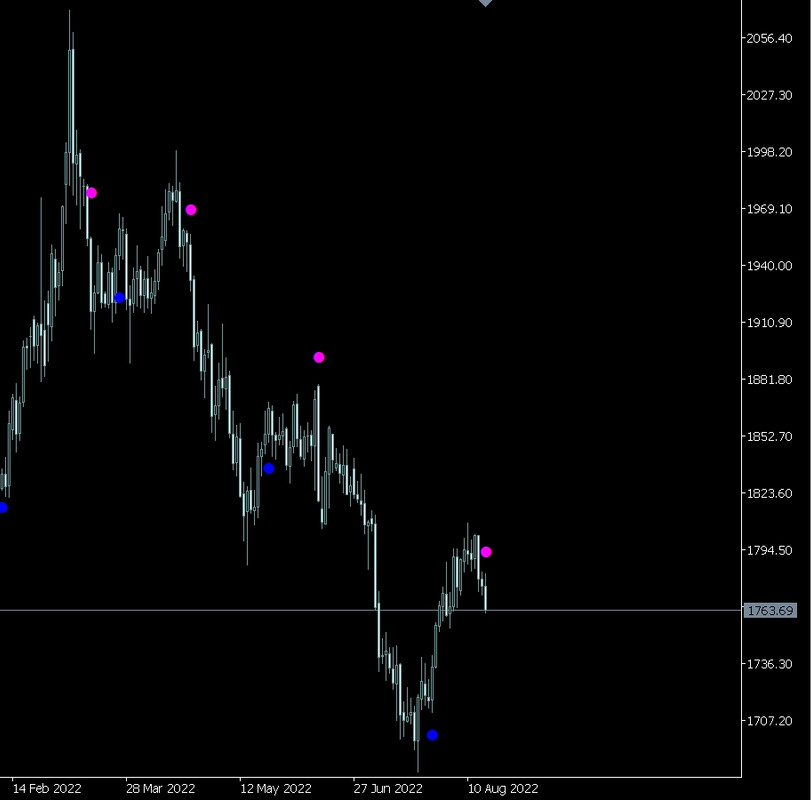812x800 pixels.
Task: Click the 1910.90 price scale label
Action: click(x=769, y=323)
